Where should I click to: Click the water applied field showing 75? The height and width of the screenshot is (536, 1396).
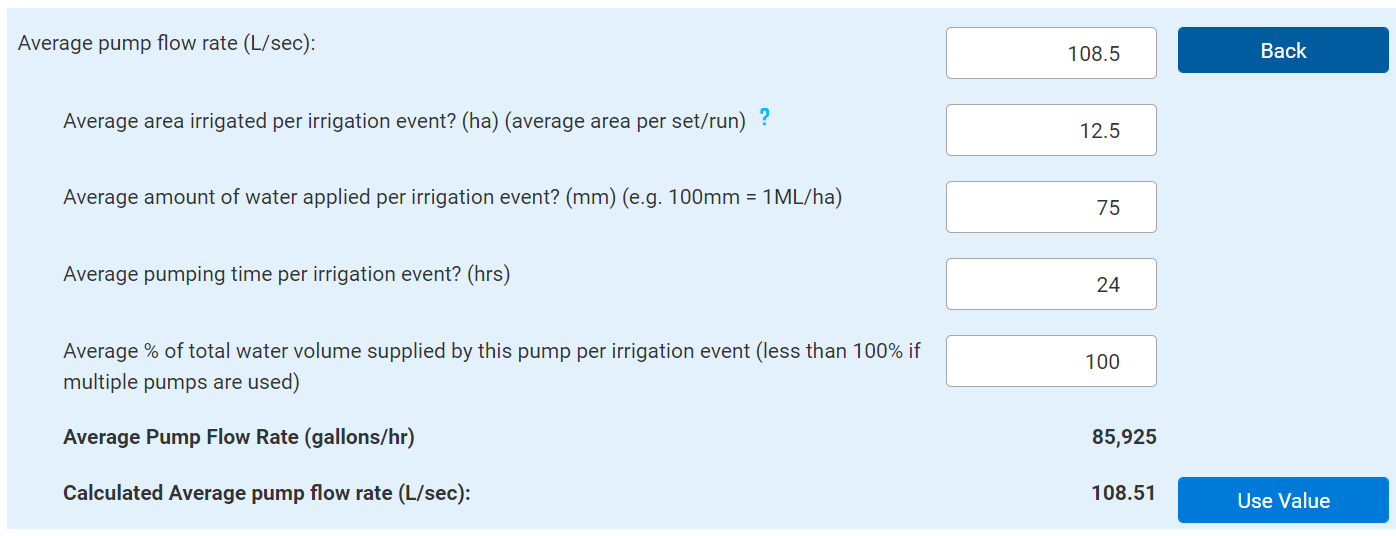pyautogui.click(x=1051, y=207)
